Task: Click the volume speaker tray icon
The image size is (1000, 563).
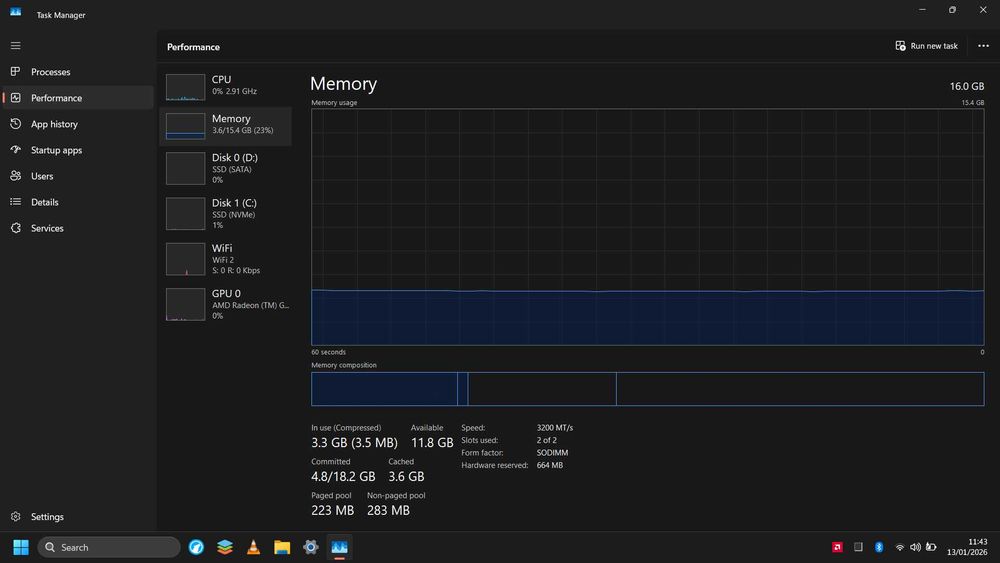Action: pos(915,547)
